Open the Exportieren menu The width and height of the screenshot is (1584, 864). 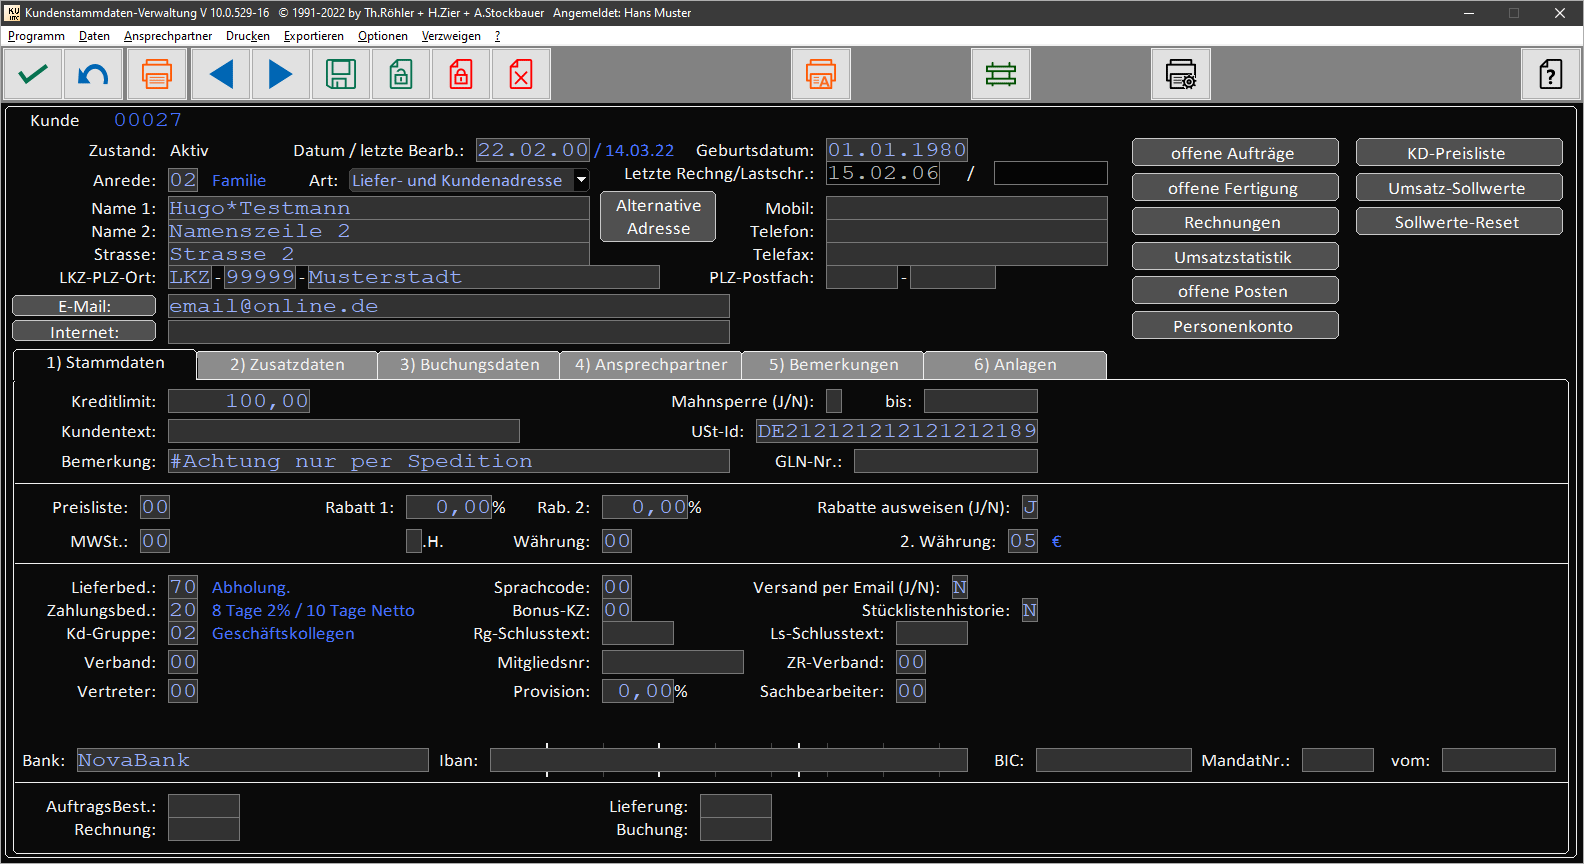(x=313, y=36)
